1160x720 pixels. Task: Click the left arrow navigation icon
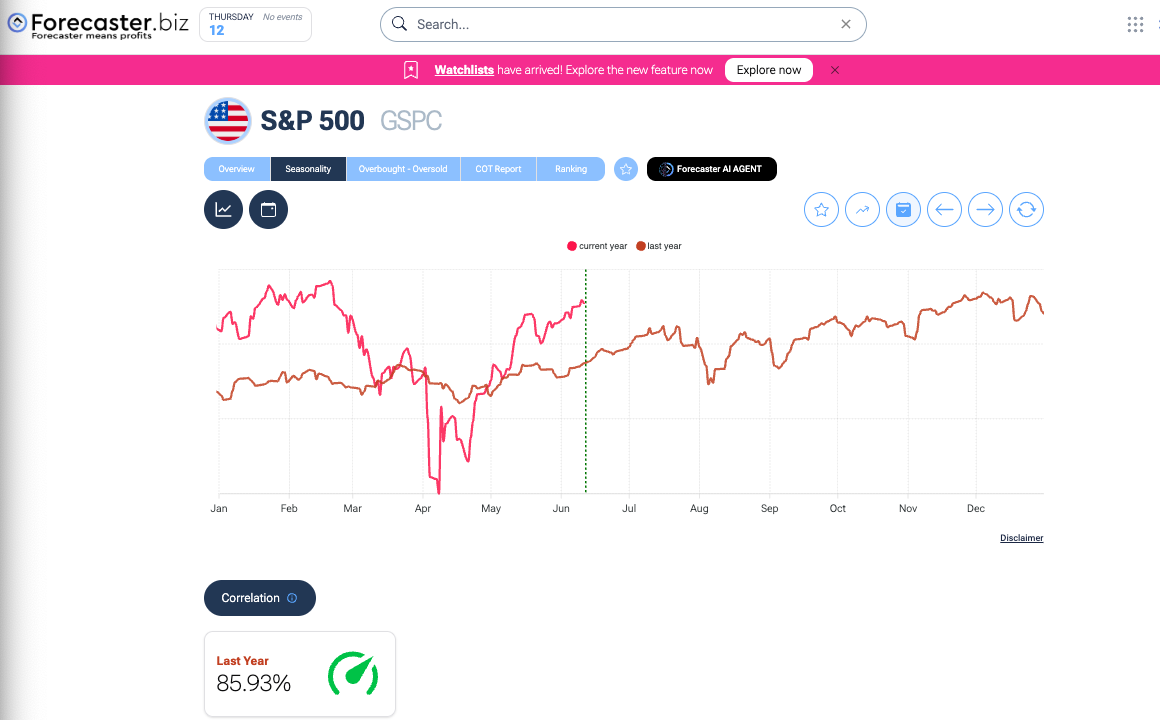944,210
